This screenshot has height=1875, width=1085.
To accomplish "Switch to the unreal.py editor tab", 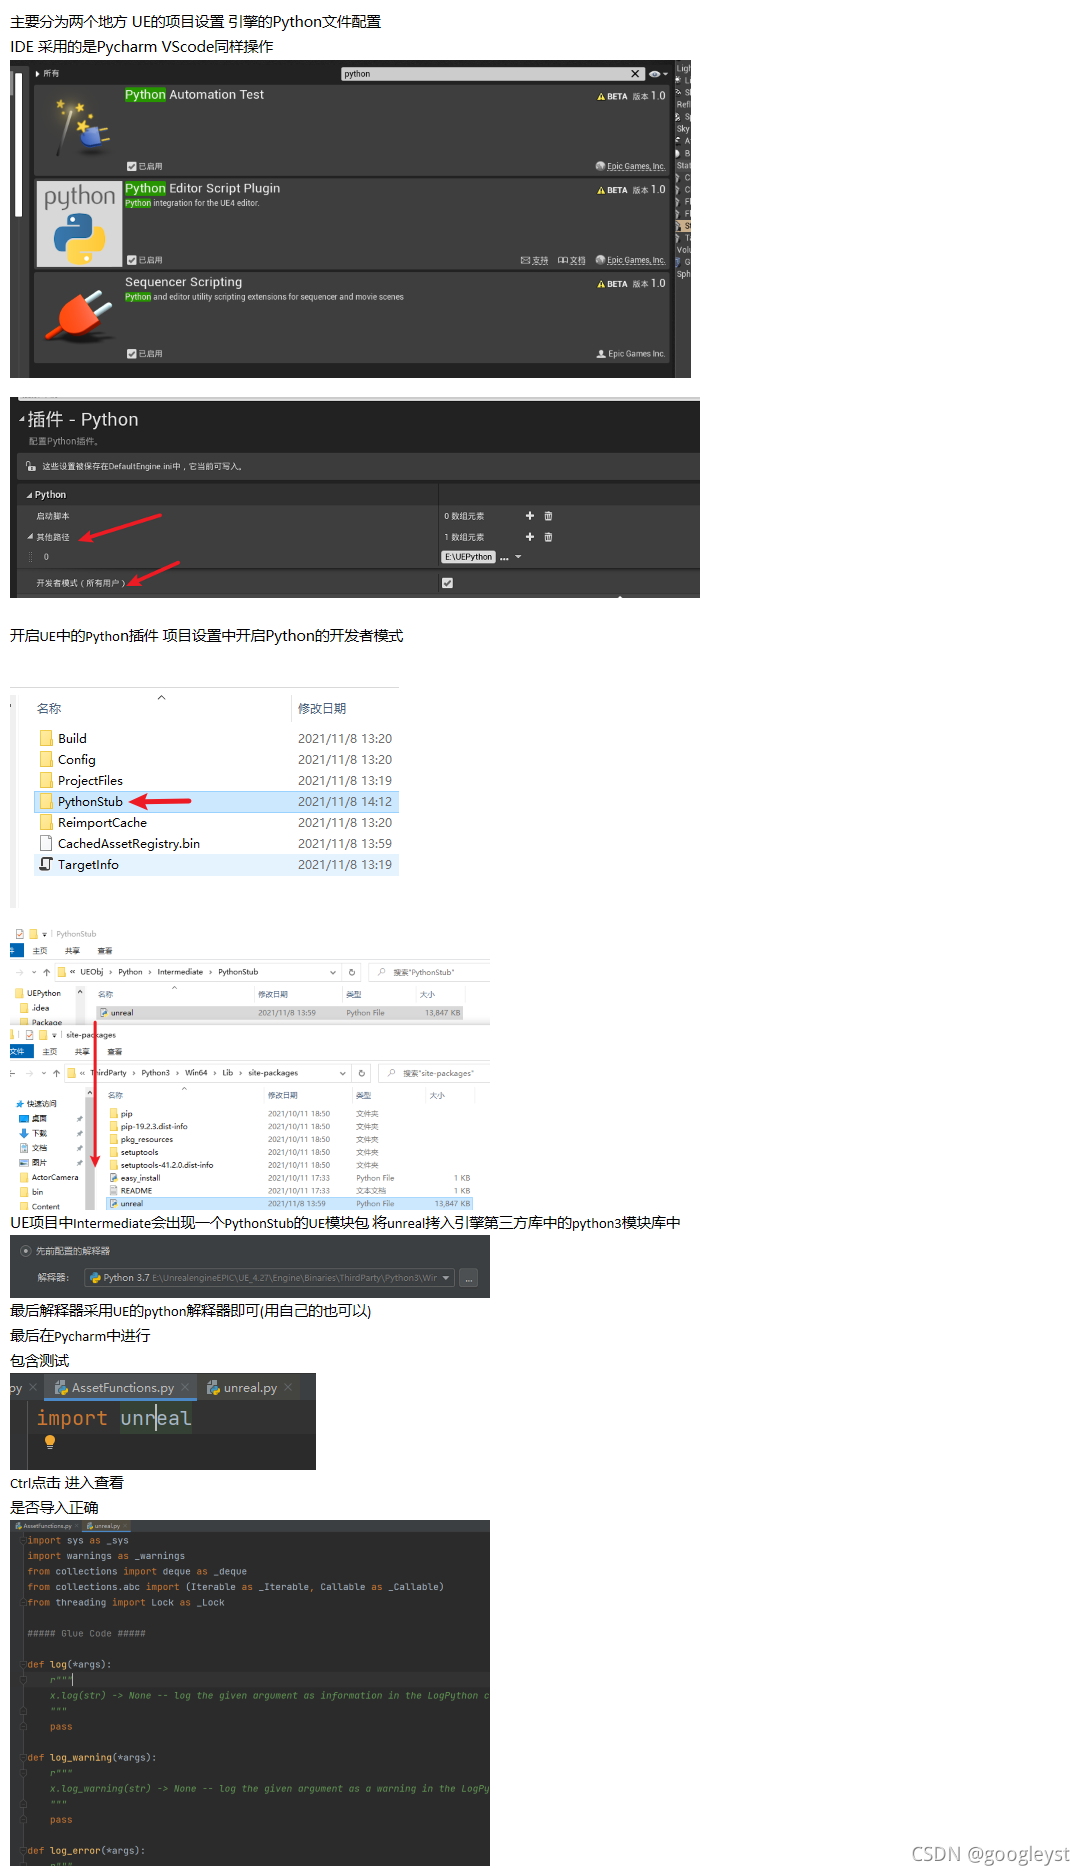I will [x=250, y=1388].
